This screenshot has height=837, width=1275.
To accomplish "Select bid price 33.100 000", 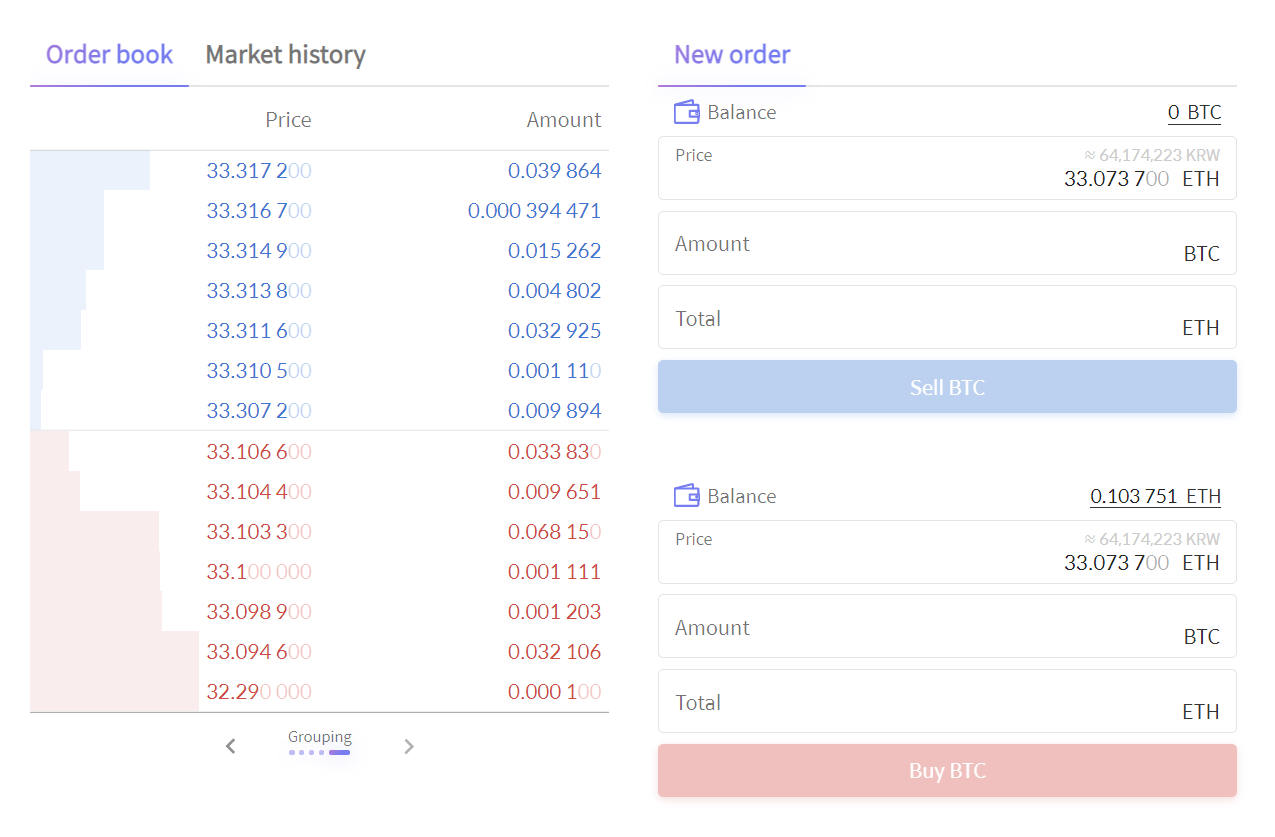I will click(259, 572).
